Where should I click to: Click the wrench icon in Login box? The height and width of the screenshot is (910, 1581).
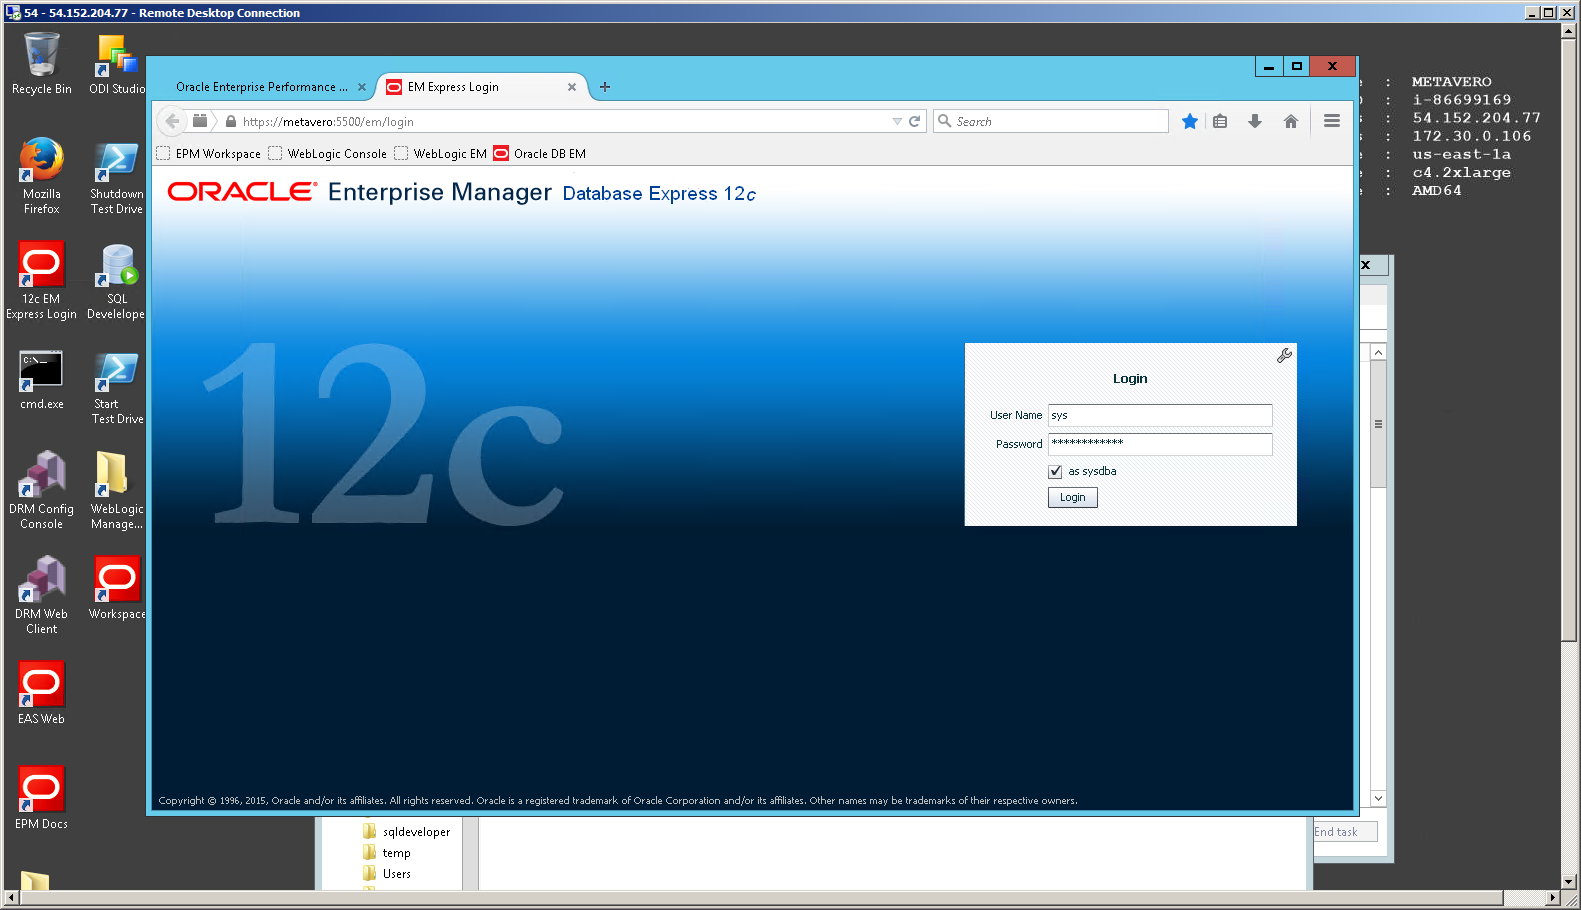click(x=1284, y=355)
